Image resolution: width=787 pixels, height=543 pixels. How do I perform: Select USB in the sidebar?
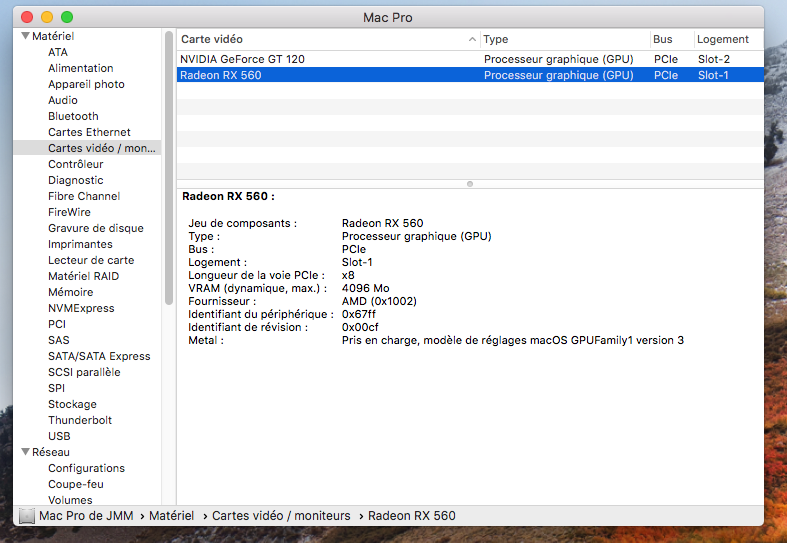(59, 437)
